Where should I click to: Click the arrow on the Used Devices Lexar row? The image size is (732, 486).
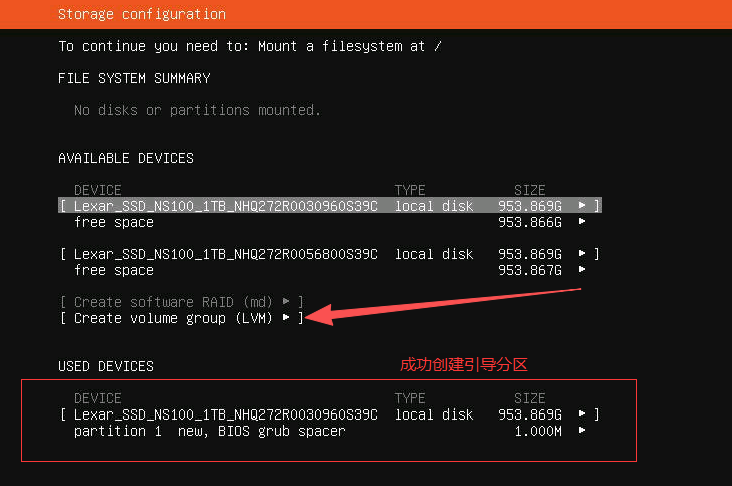(582, 414)
